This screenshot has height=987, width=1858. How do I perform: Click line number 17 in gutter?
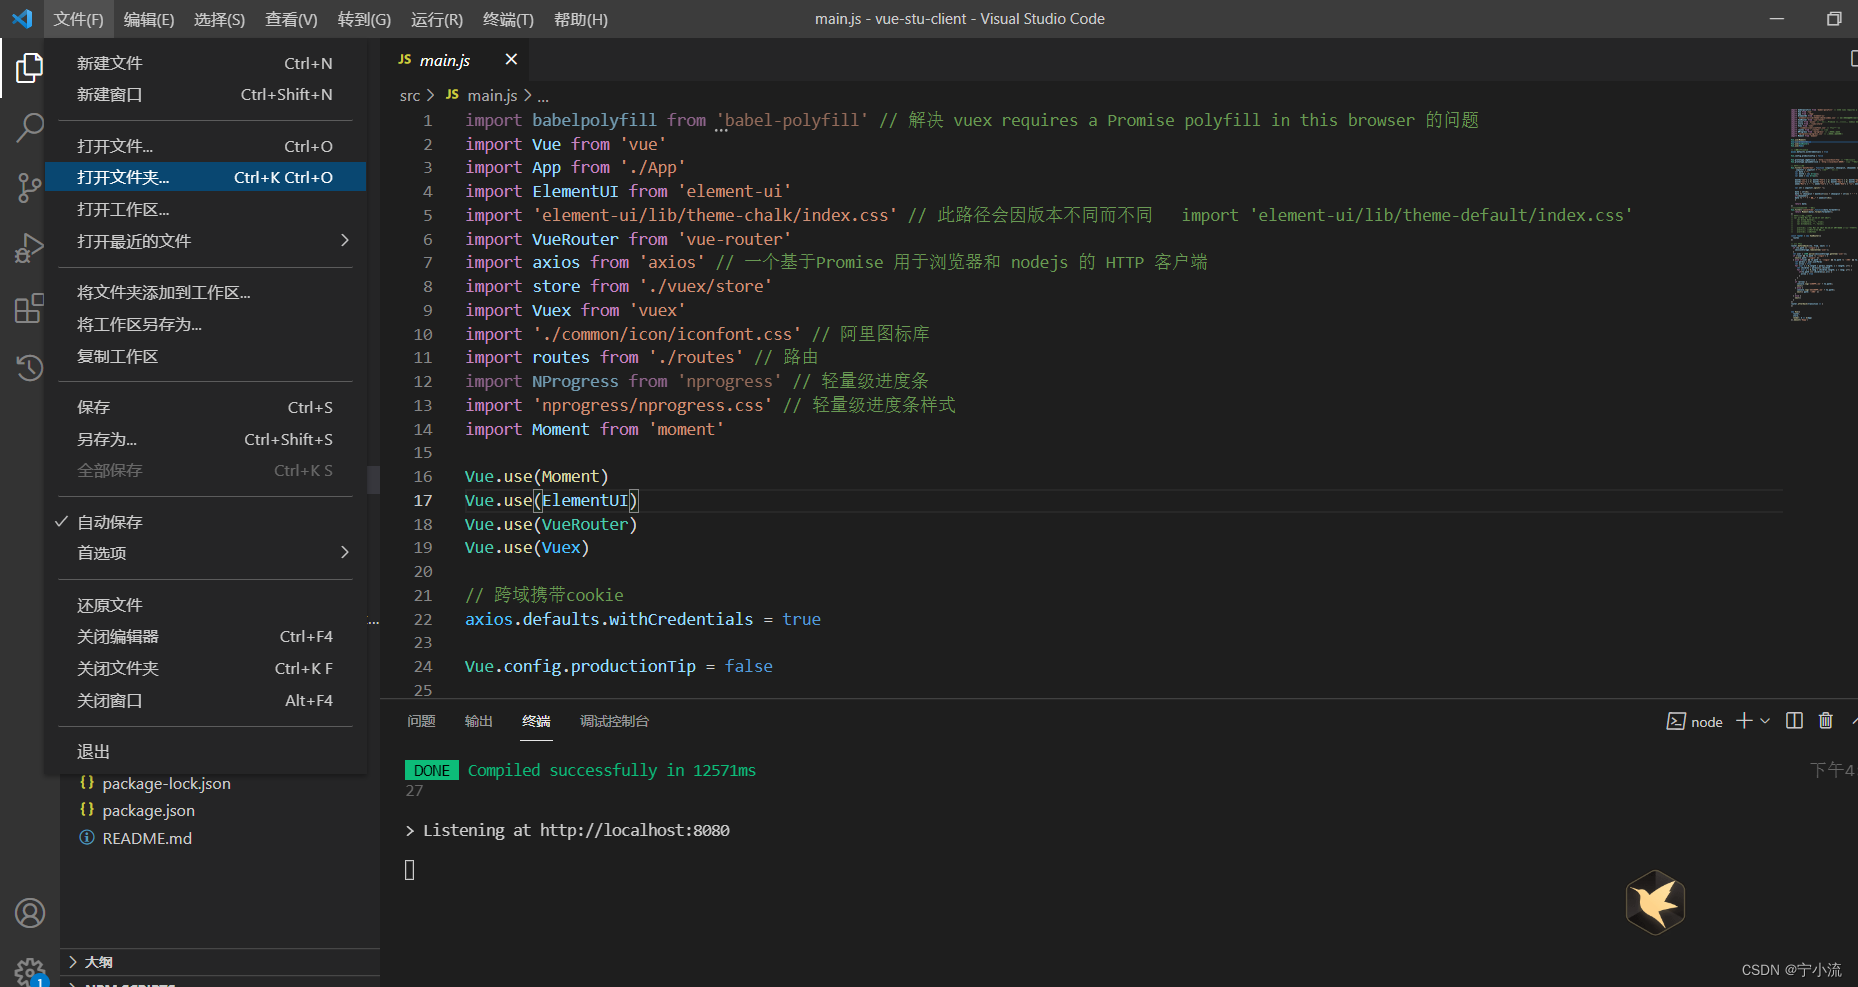[423, 500]
